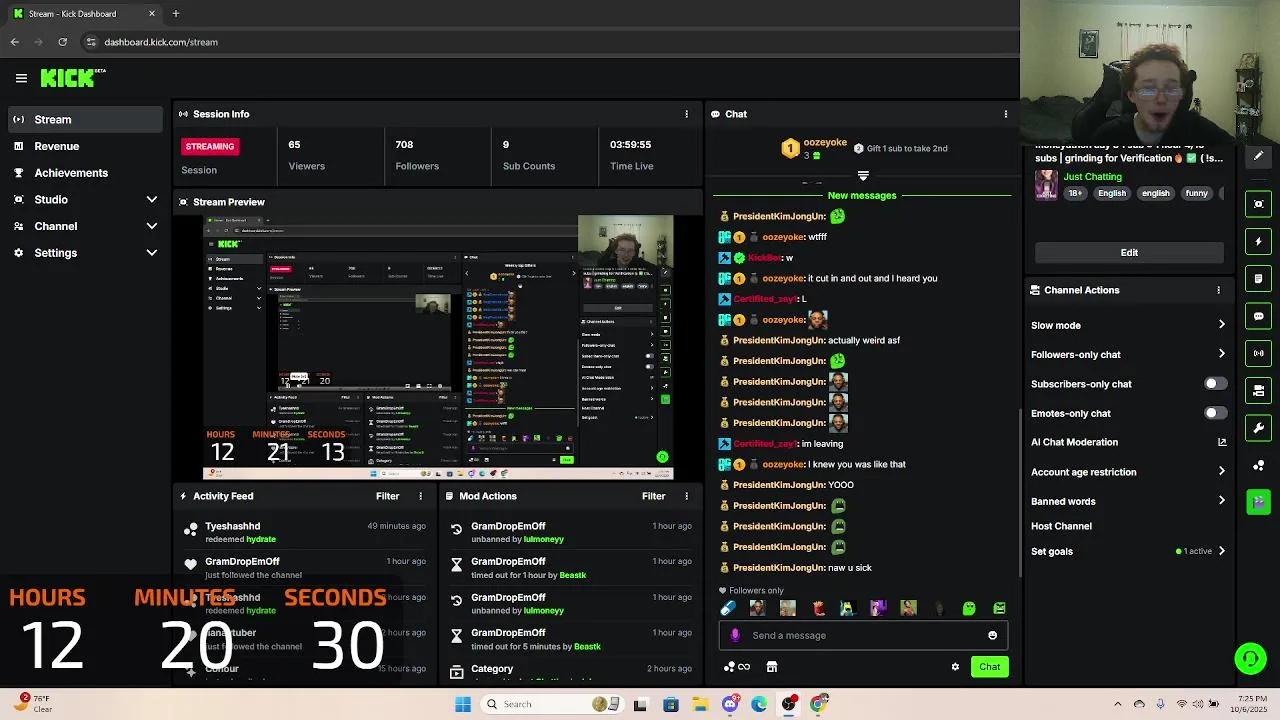Expand Slow mode options

click(x=1221, y=325)
